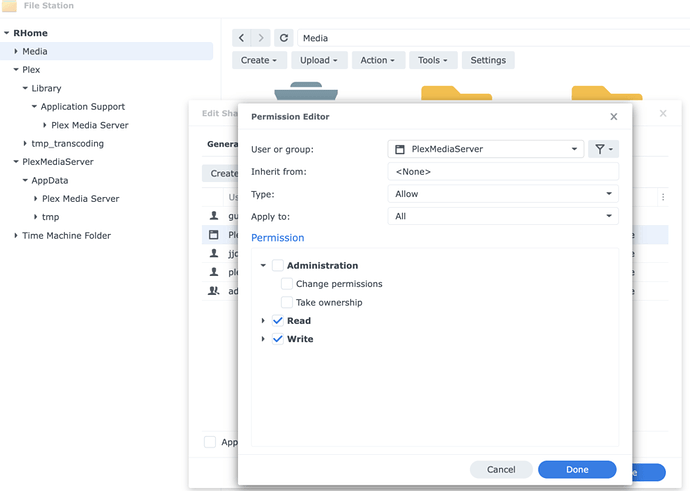Select the tmp folder in tree

pos(51,217)
